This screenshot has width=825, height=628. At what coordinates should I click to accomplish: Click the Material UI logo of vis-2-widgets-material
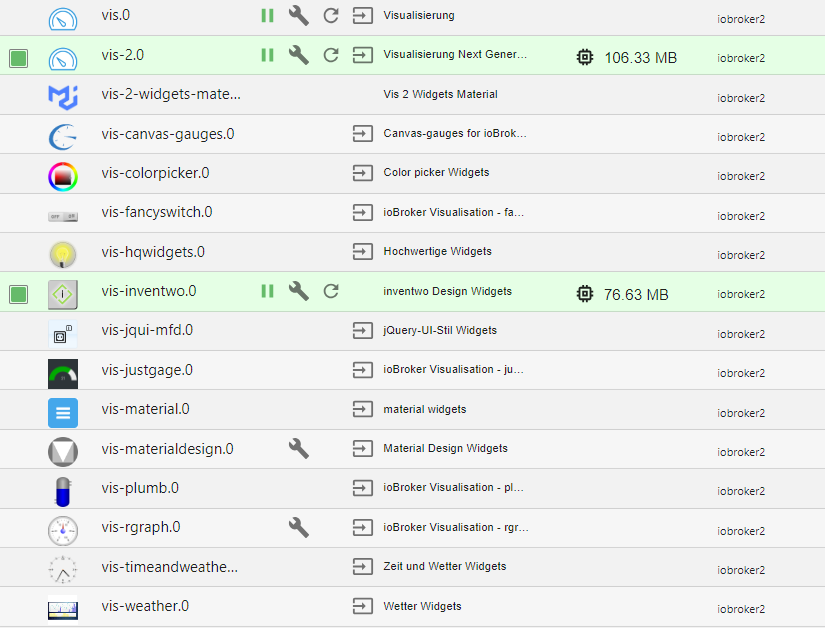coord(63,97)
